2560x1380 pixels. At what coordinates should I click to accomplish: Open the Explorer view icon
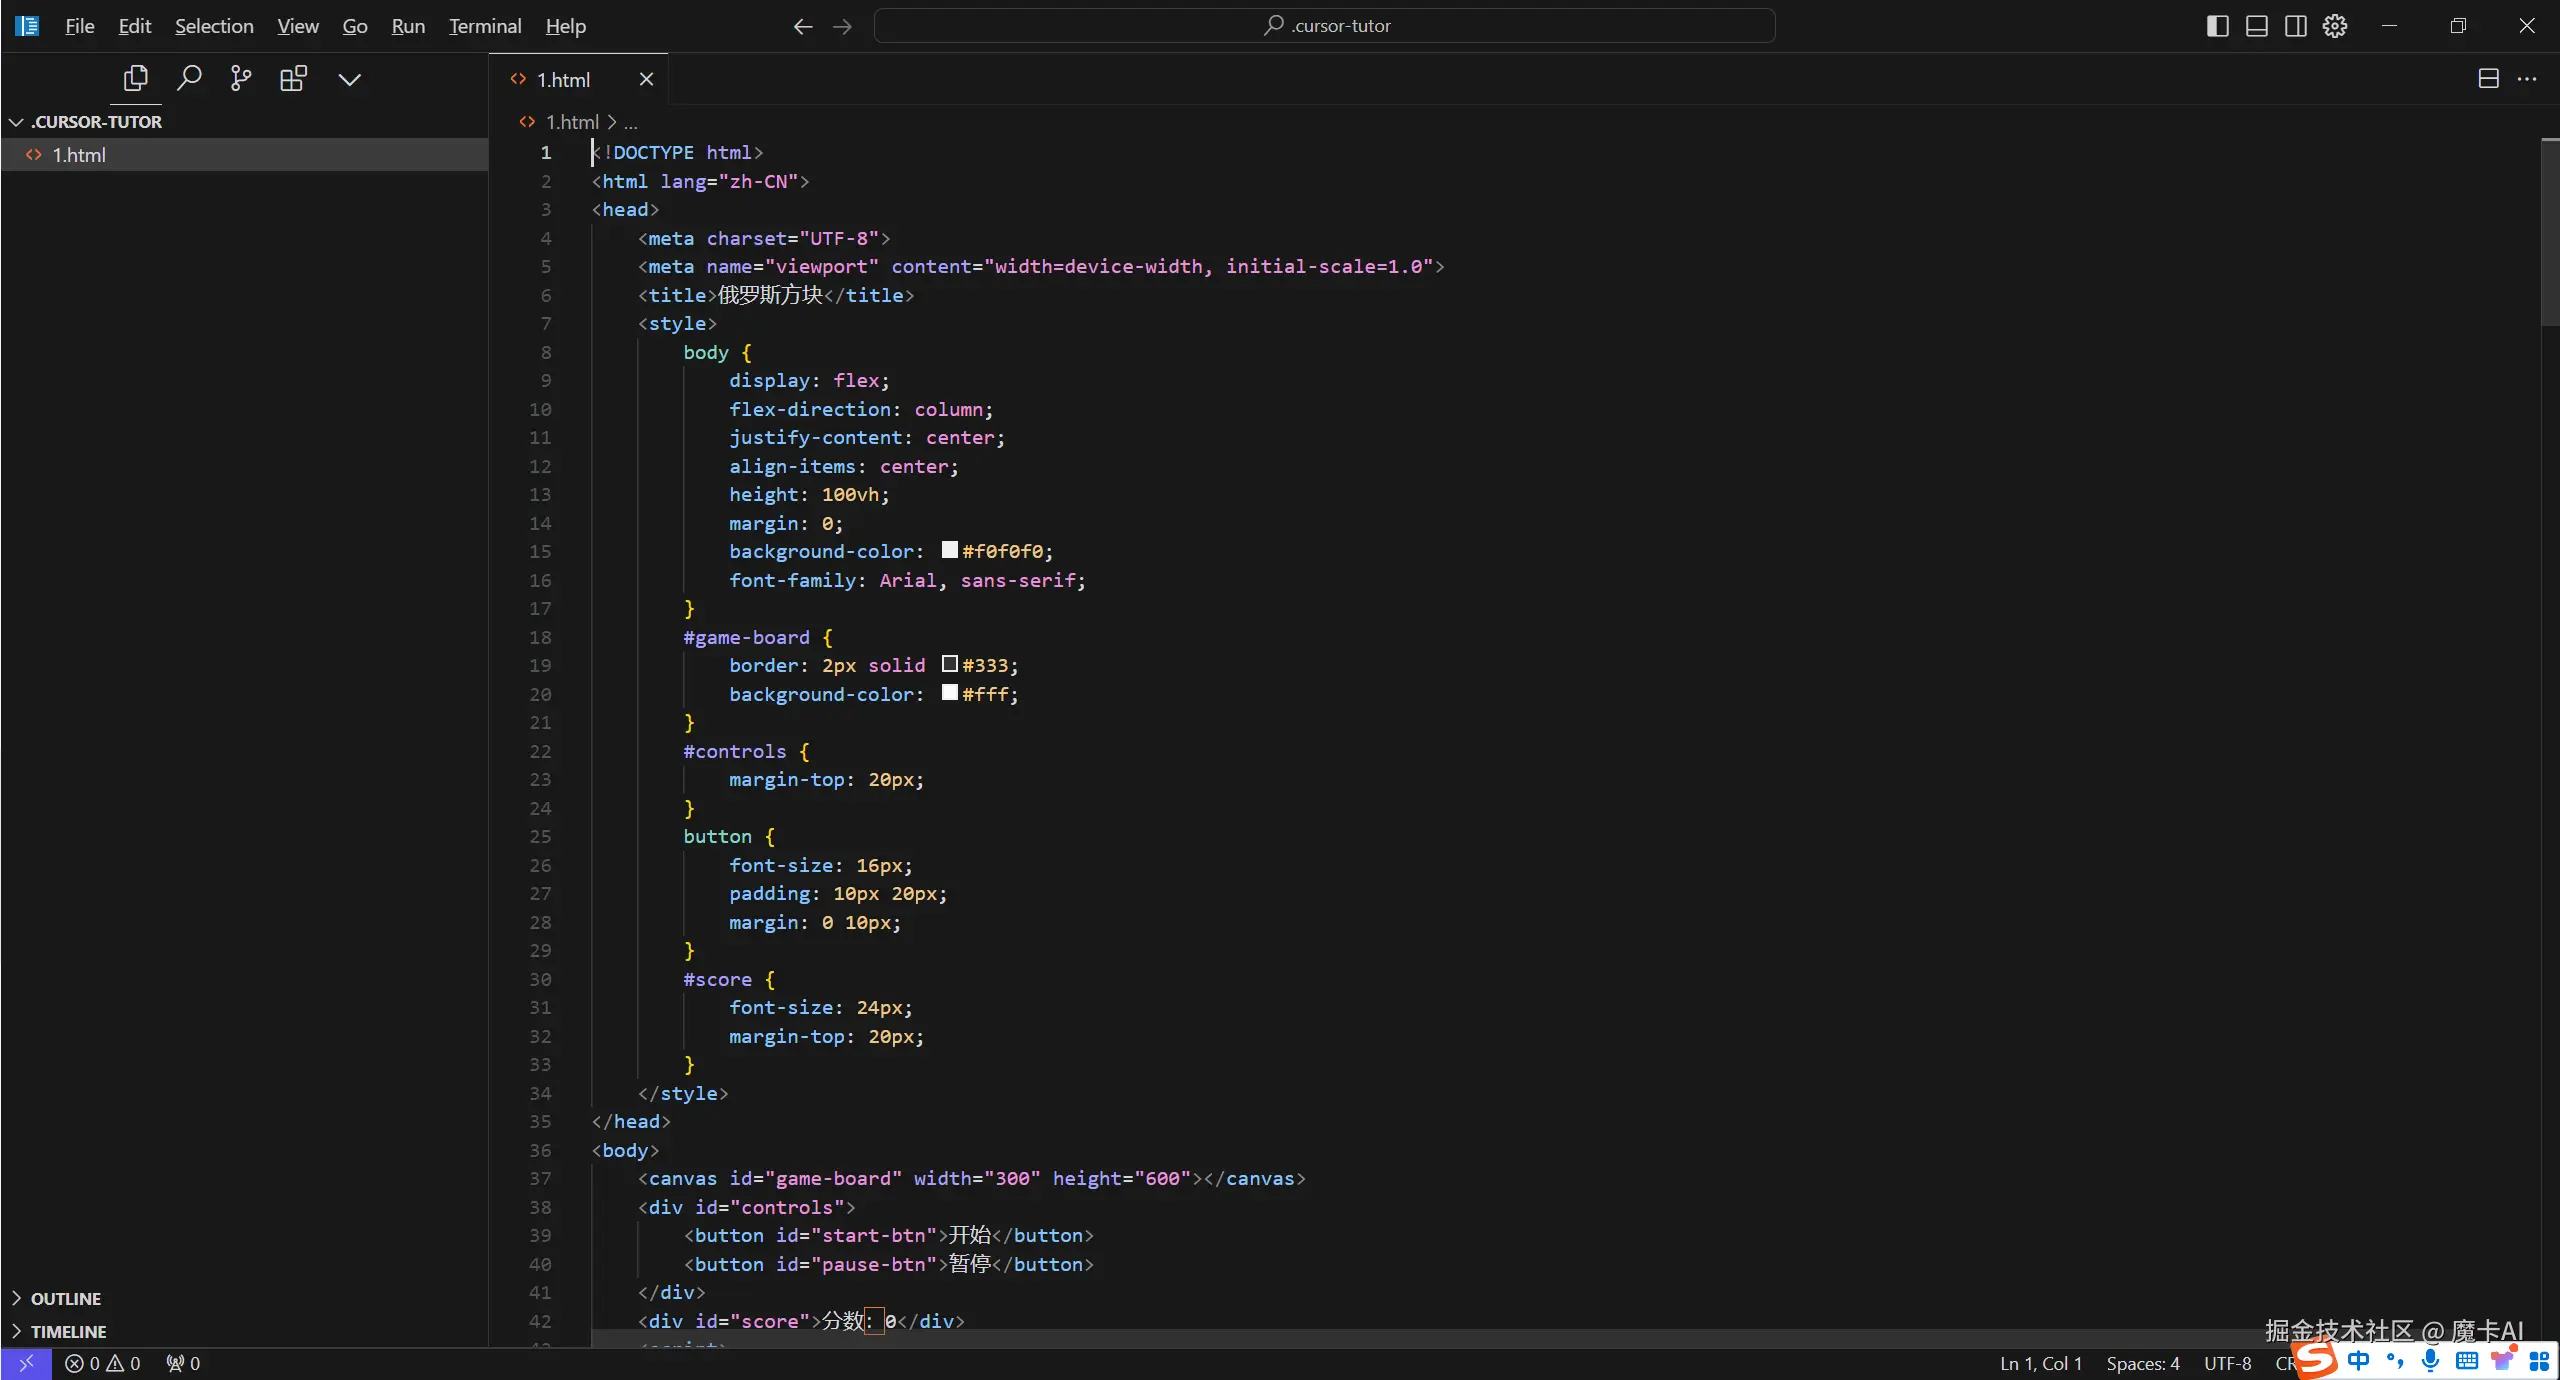coord(135,78)
